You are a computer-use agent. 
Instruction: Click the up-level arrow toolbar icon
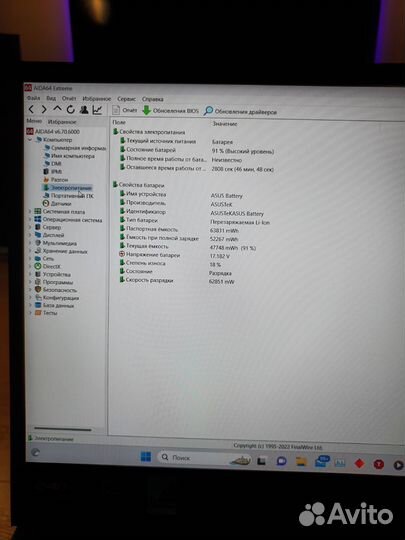pos(57,109)
